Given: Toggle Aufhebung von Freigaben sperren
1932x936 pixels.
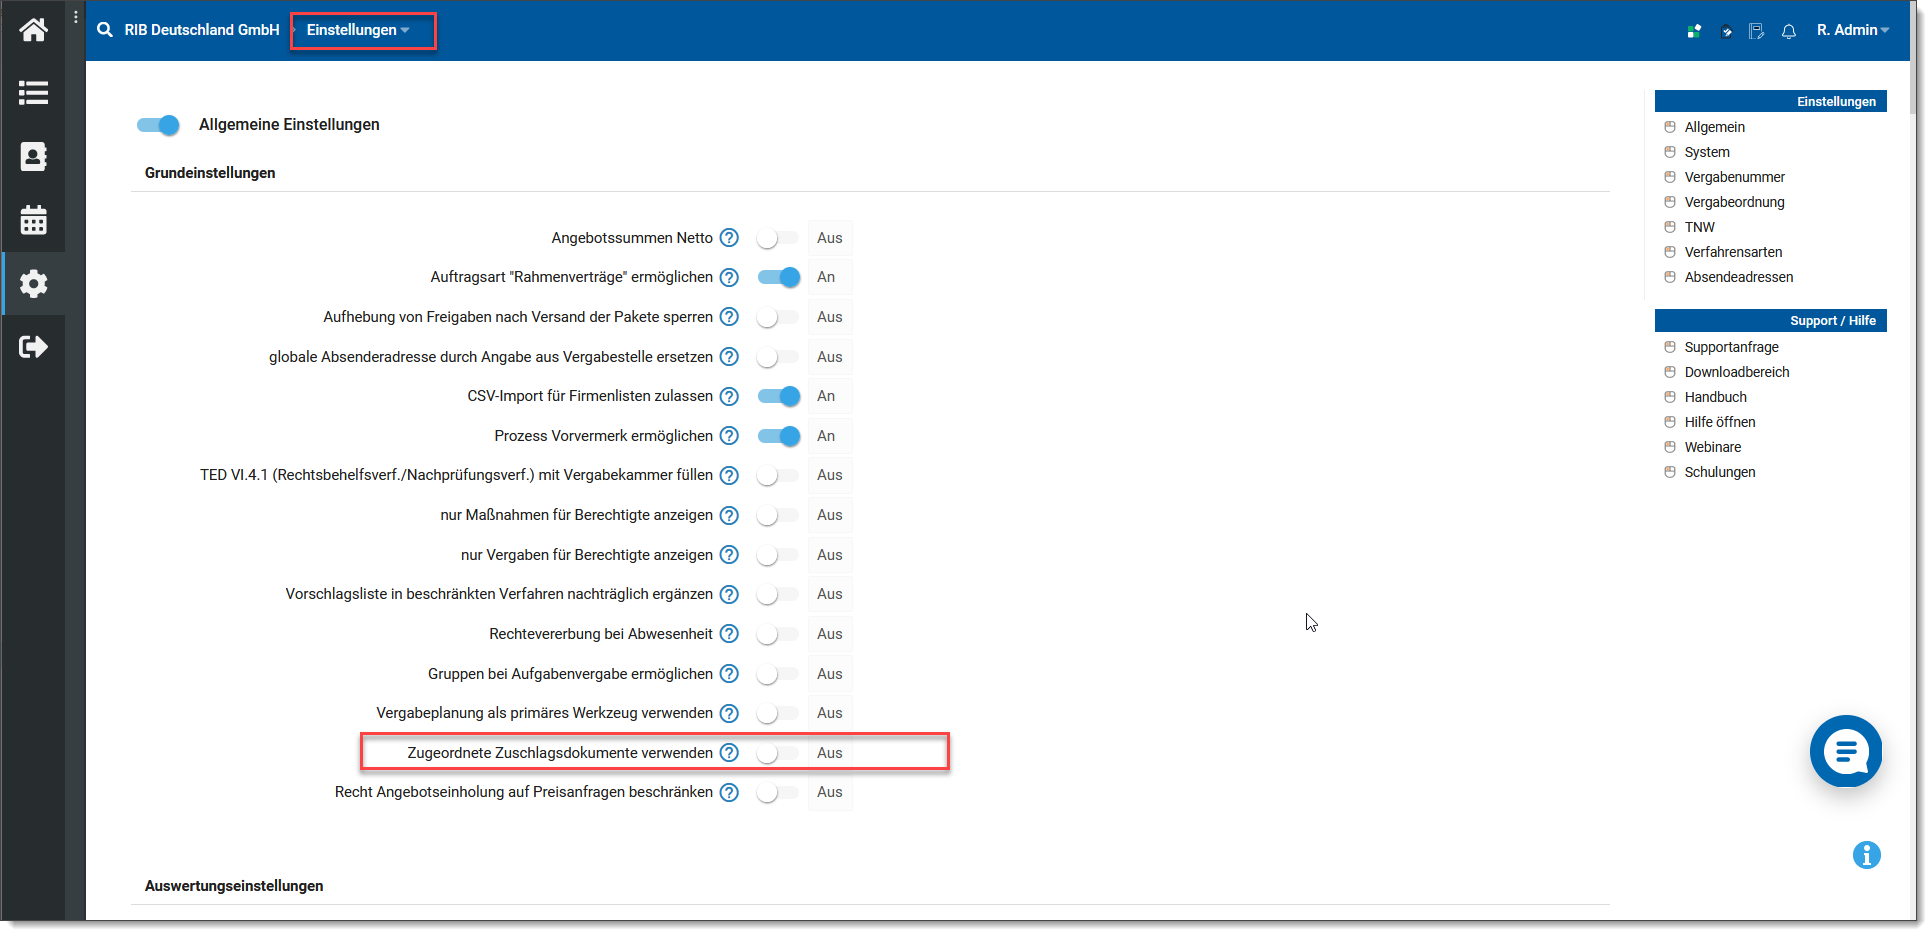Looking at the screenshot, I should (778, 317).
